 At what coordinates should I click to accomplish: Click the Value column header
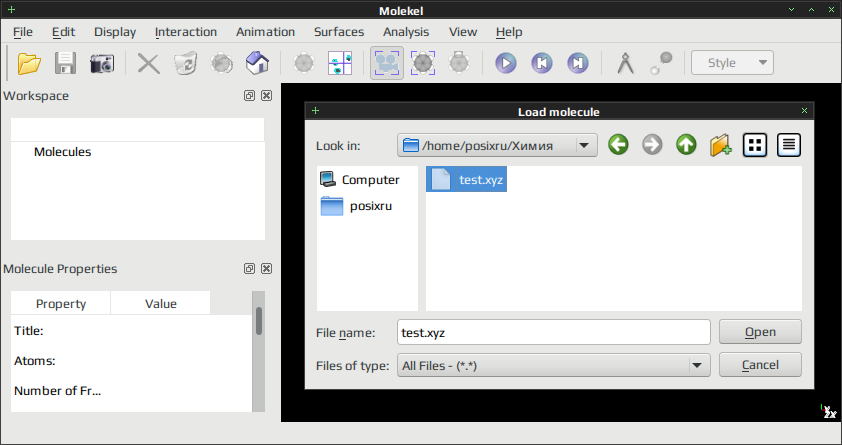pos(161,303)
